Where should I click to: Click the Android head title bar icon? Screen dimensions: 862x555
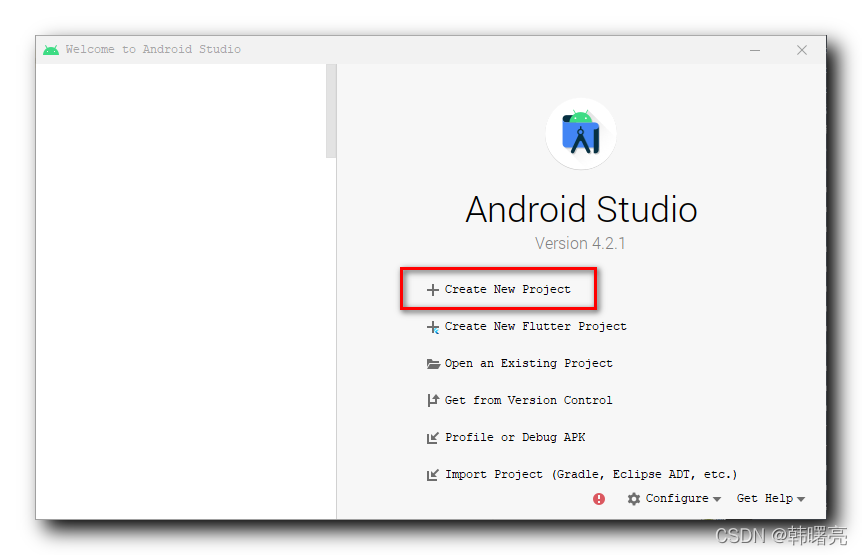click(51, 50)
